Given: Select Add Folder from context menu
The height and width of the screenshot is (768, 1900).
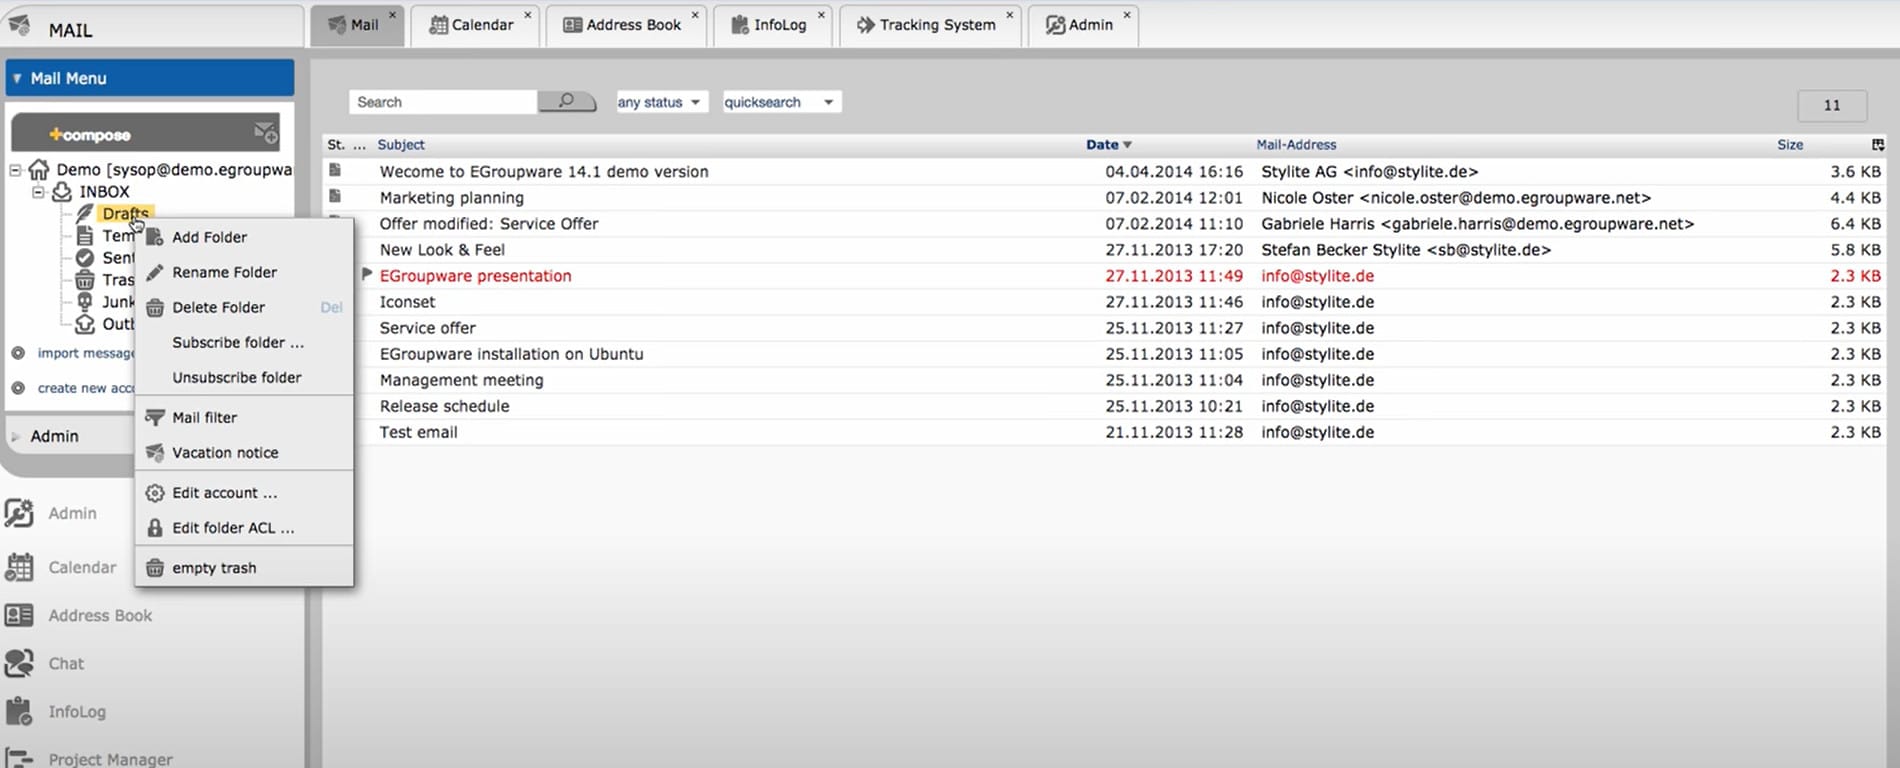Looking at the screenshot, I should [x=244, y=237].
